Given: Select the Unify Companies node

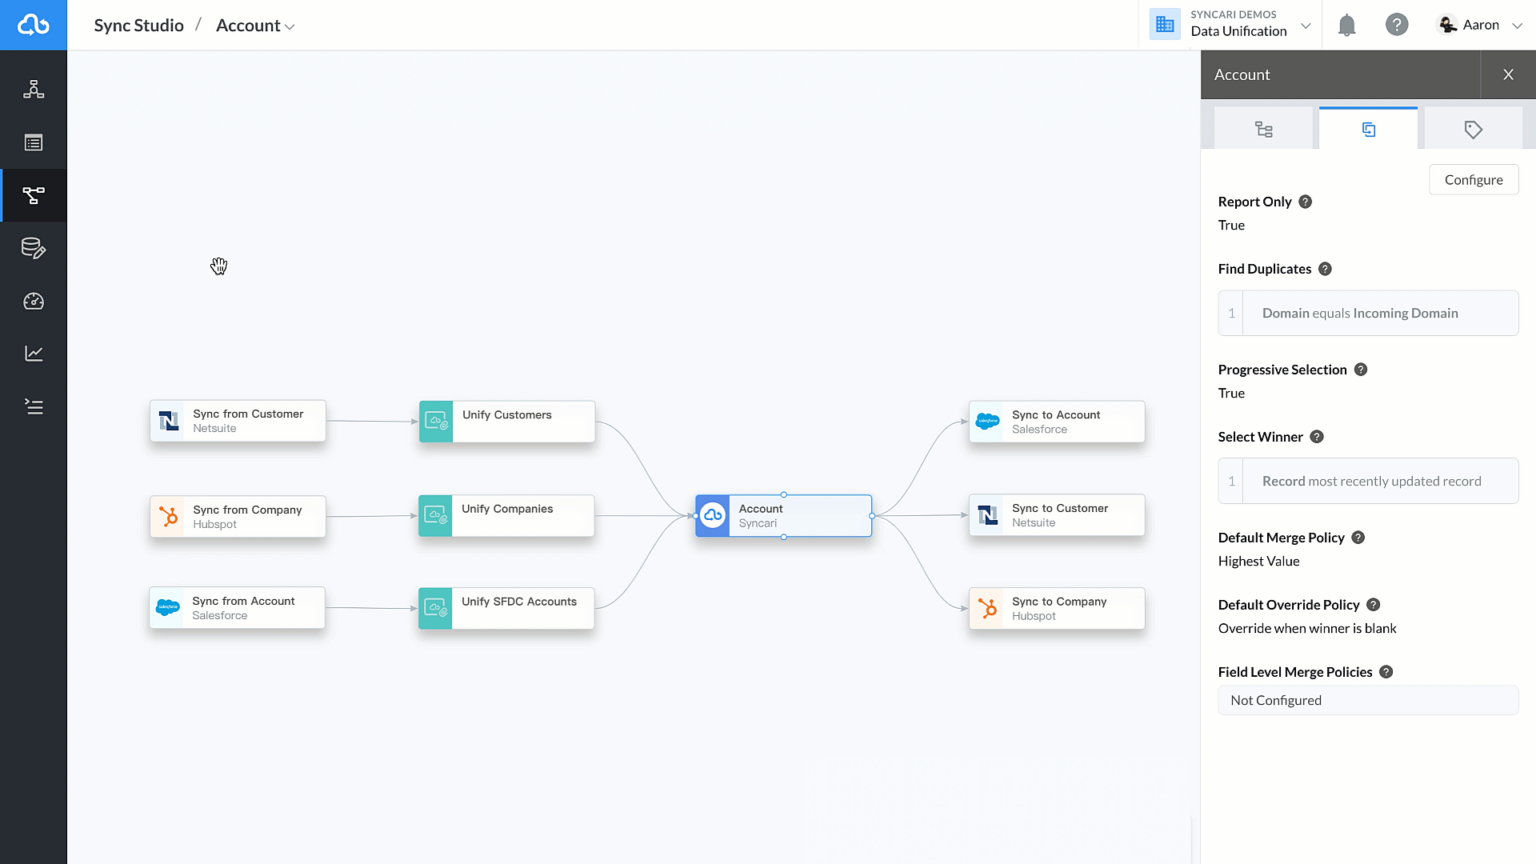Looking at the screenshot, I should [x=507, y=516].
